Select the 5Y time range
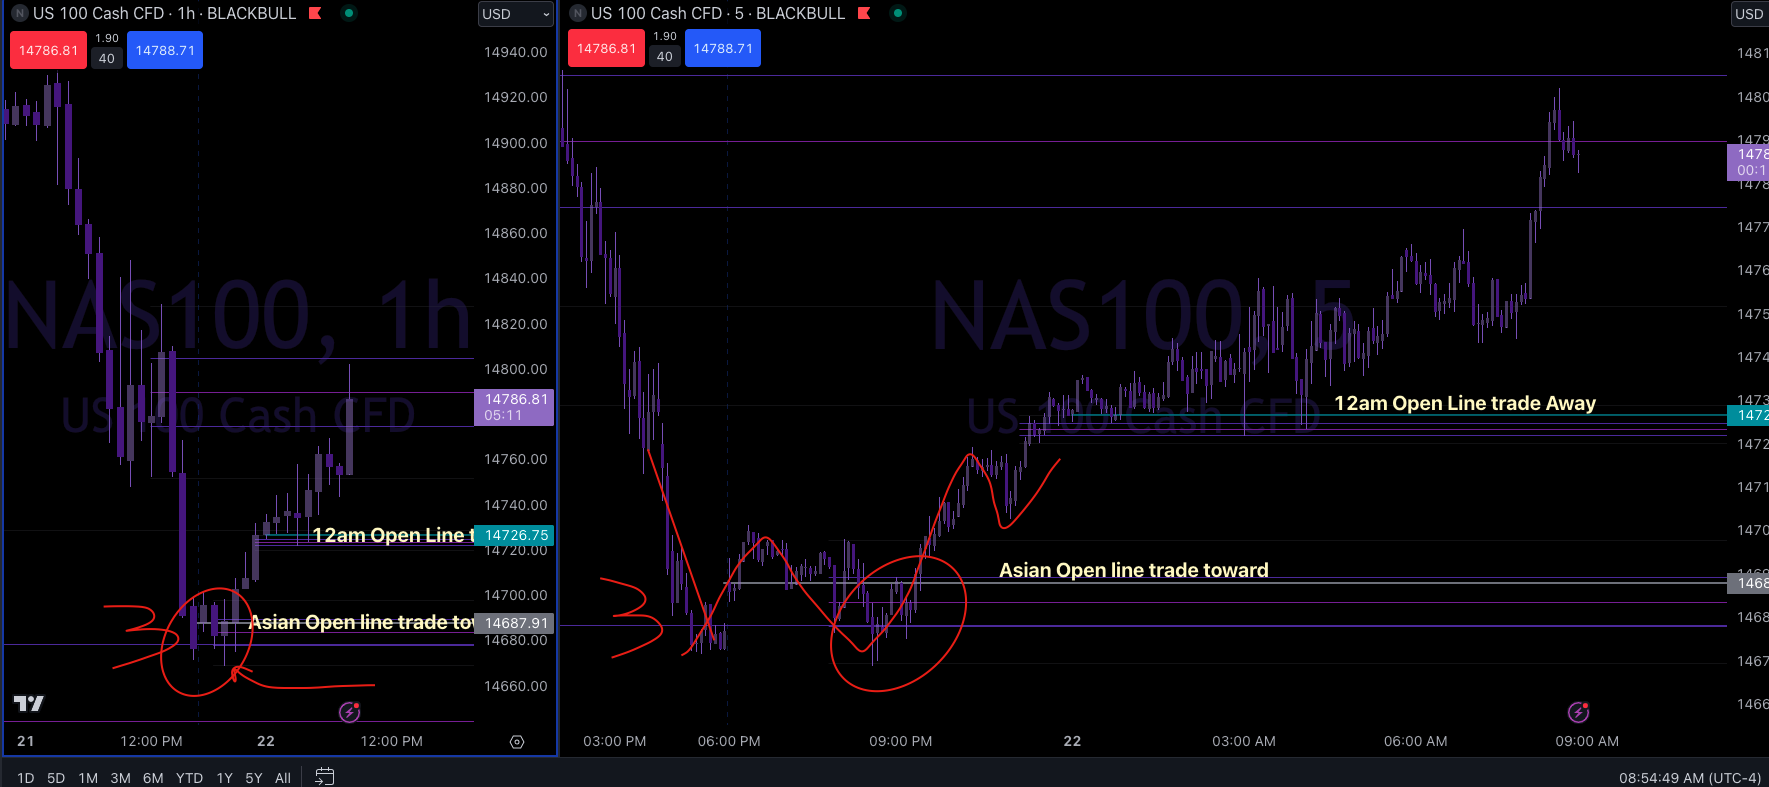The width and height of the screenshot is (1769, 787). pyautogui.click(x=254, y=778)
